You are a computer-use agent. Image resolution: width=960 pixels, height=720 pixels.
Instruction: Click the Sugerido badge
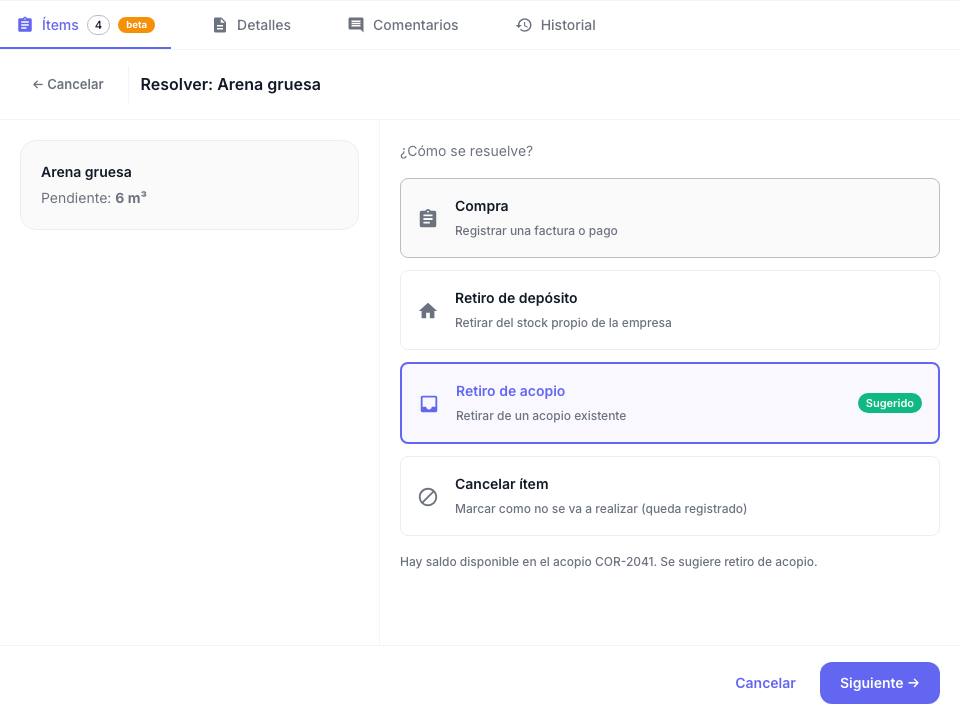coord(890,403)
